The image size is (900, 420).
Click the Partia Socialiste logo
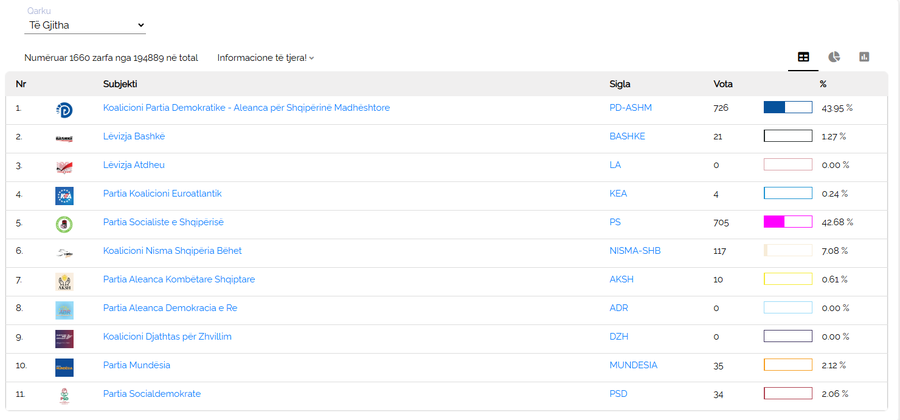coord(64,224)
